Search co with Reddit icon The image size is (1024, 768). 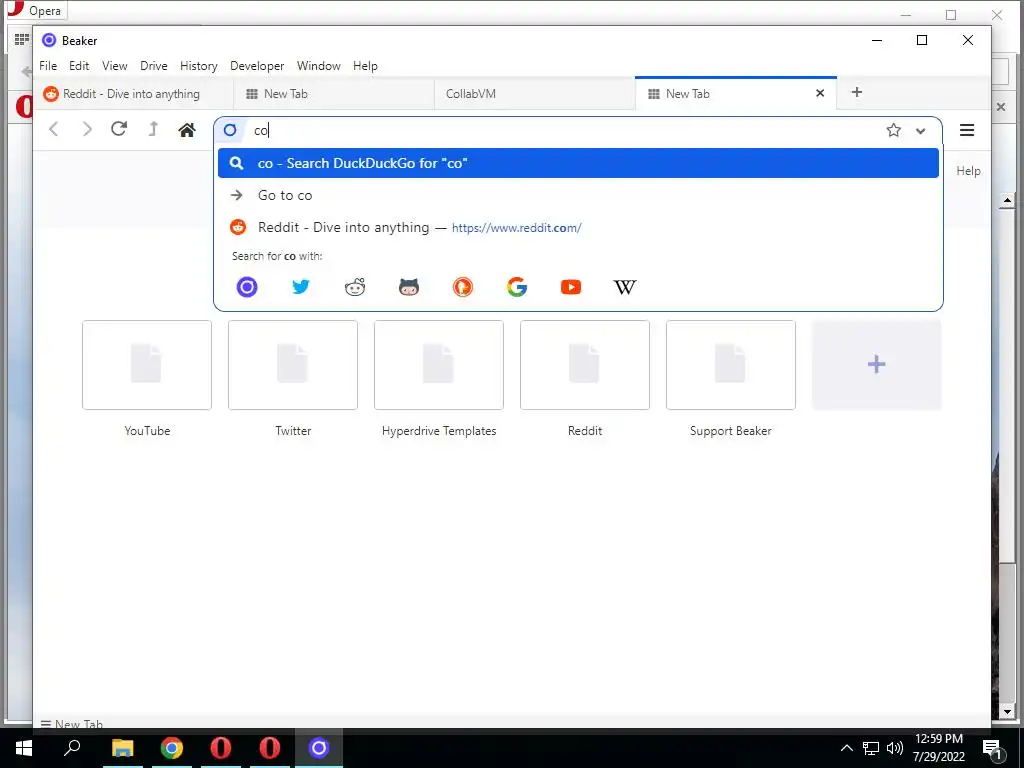point(355,287)
